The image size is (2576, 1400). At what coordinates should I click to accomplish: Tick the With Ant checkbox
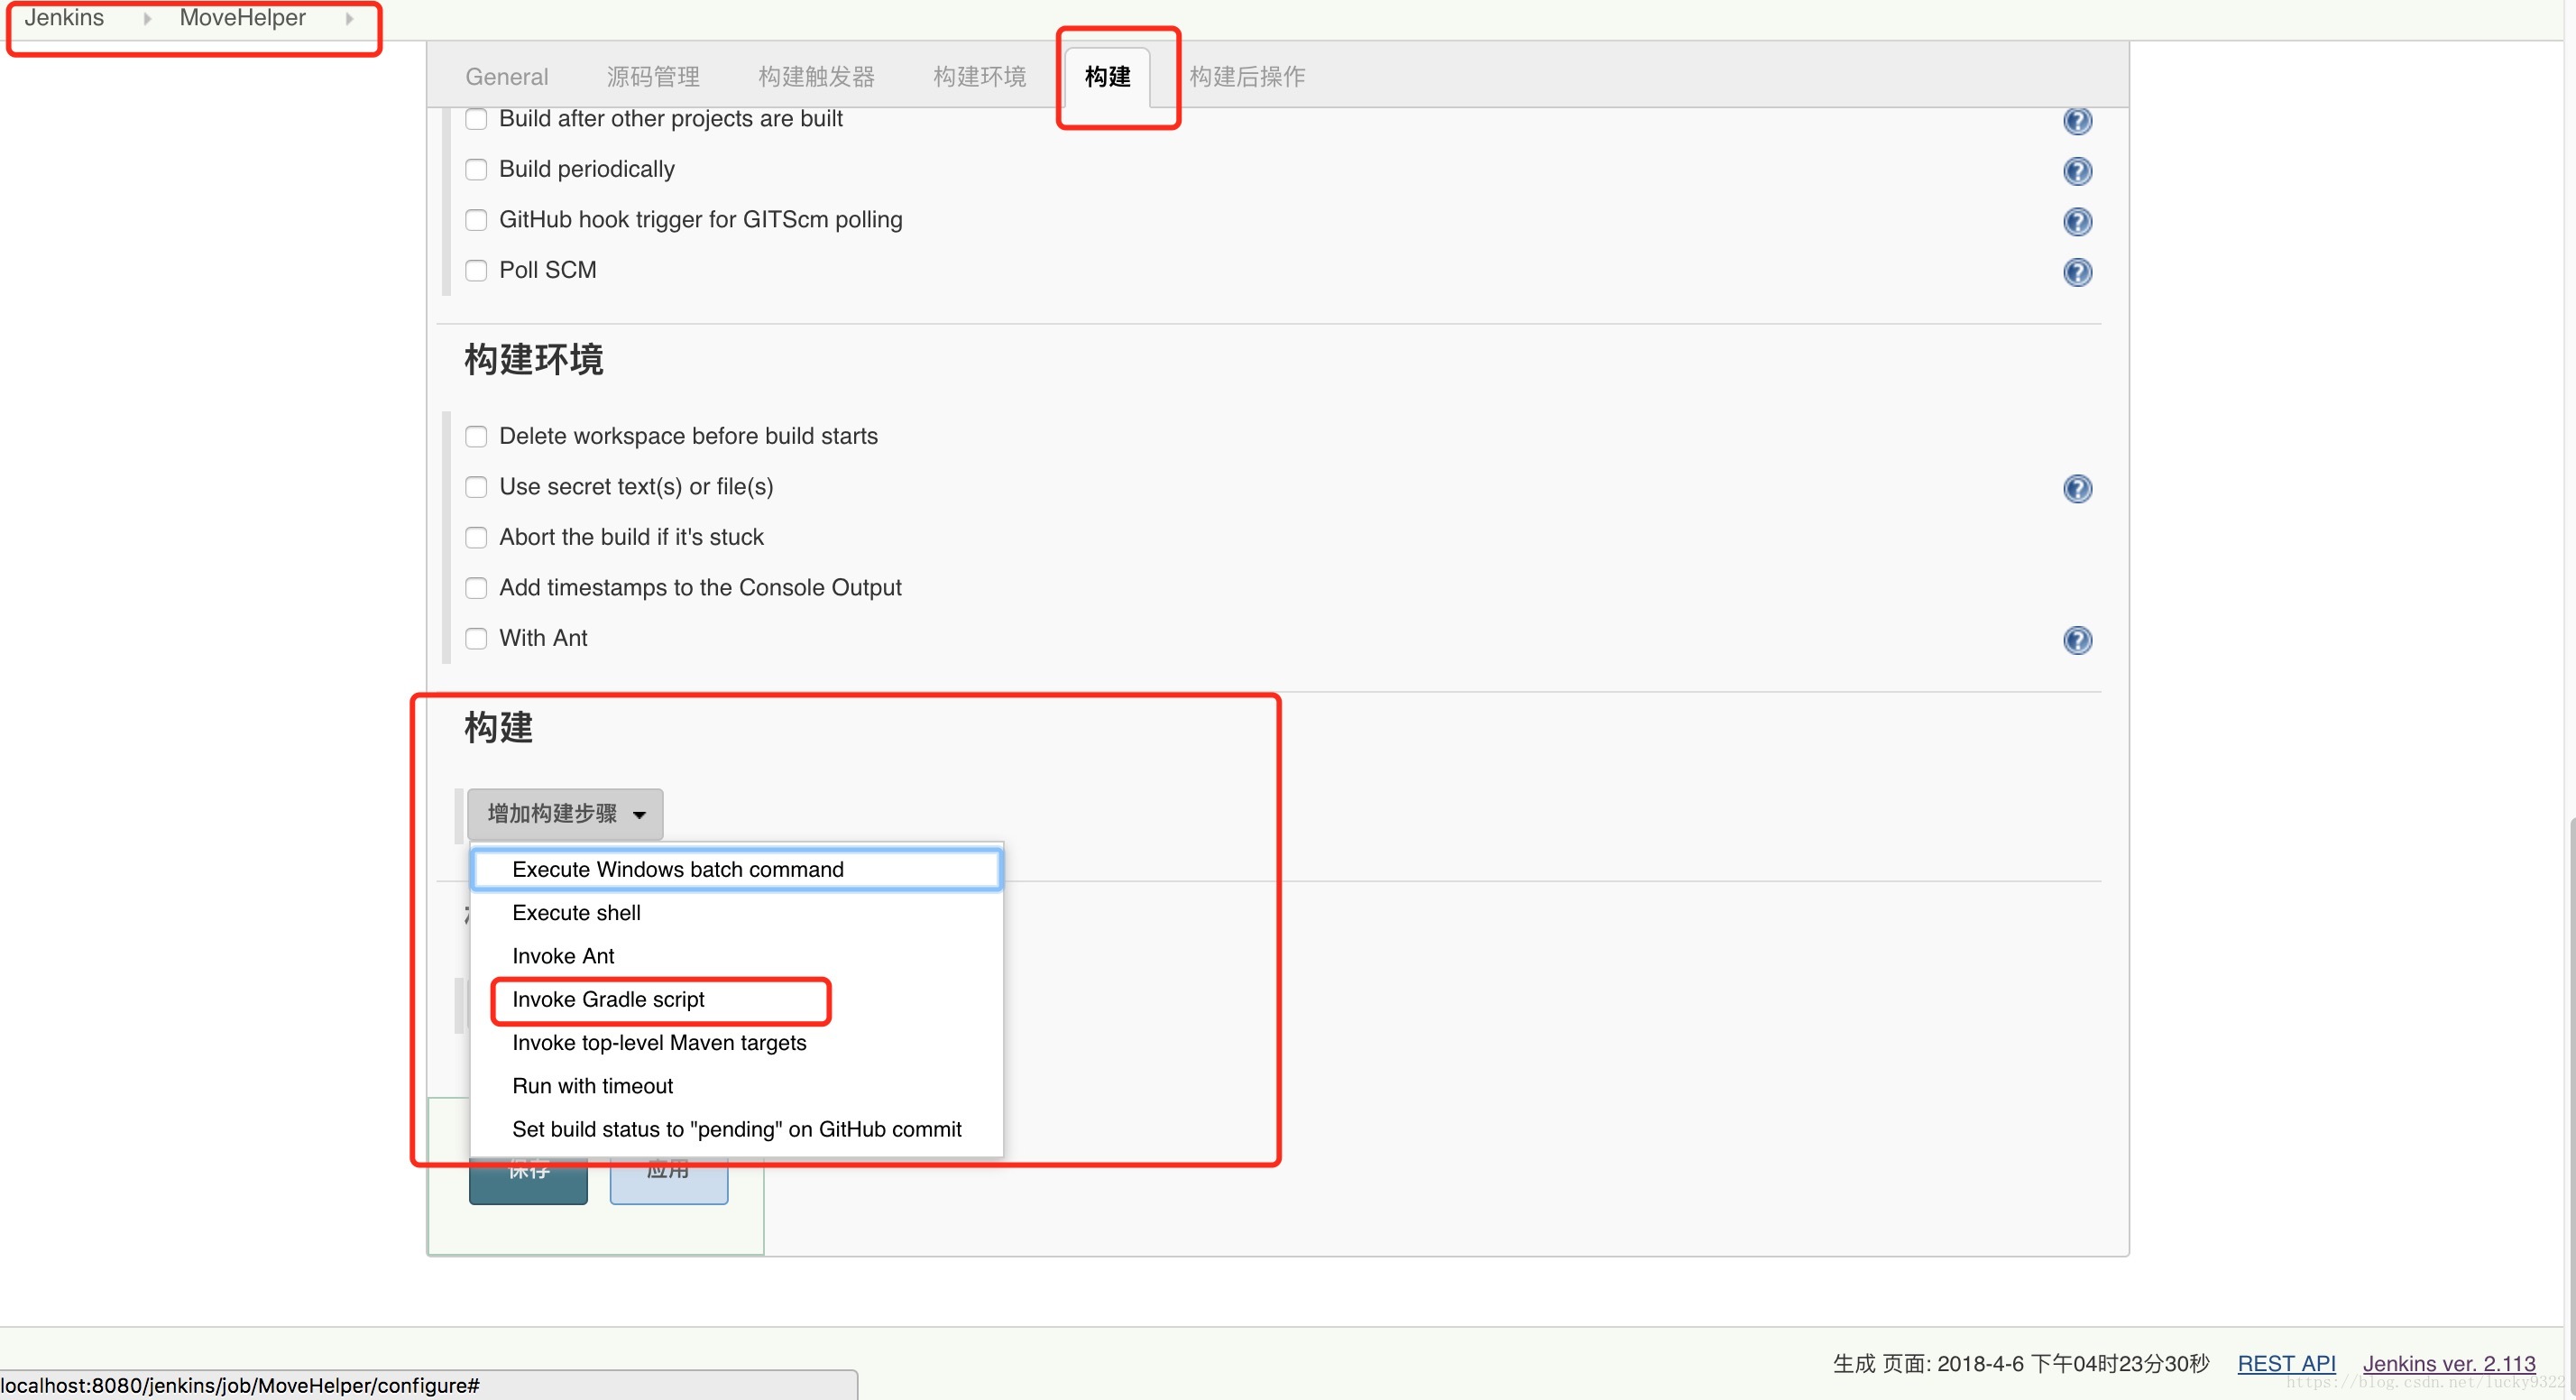click(476, 638)
